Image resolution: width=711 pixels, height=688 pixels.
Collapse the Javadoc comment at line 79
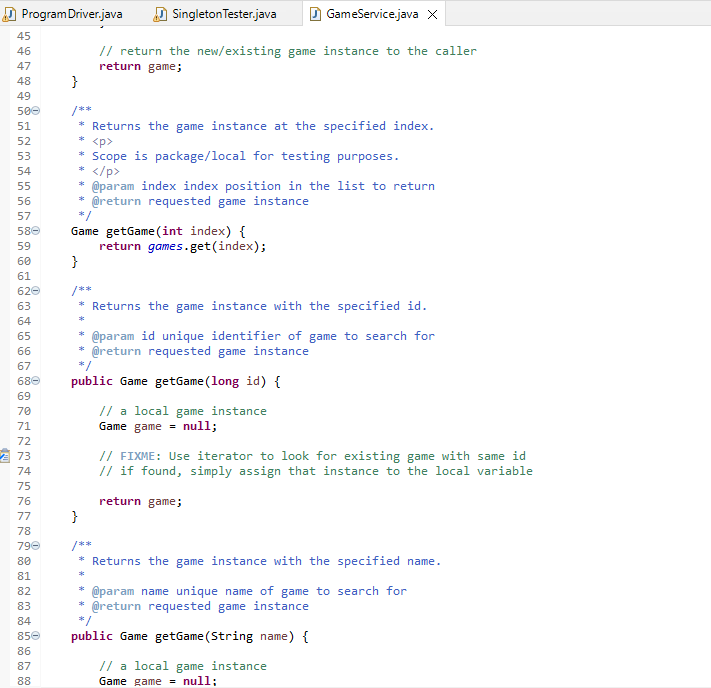point(36,546)
